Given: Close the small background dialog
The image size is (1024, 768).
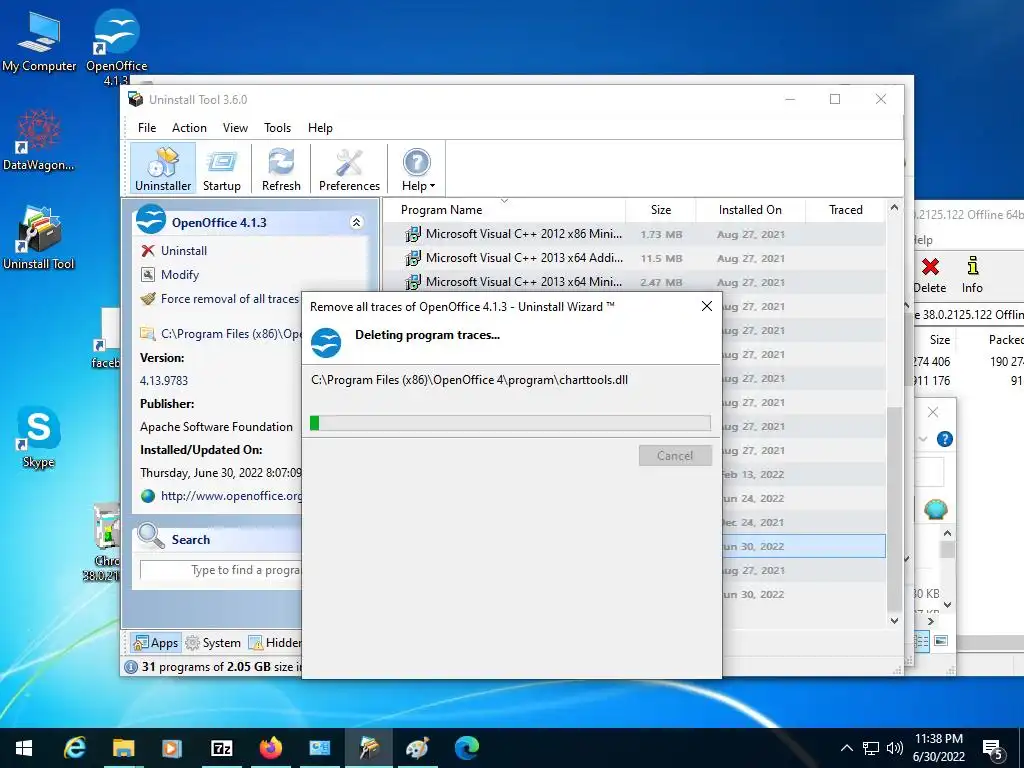Looking at the screenshot, I should tap(933, 412).
